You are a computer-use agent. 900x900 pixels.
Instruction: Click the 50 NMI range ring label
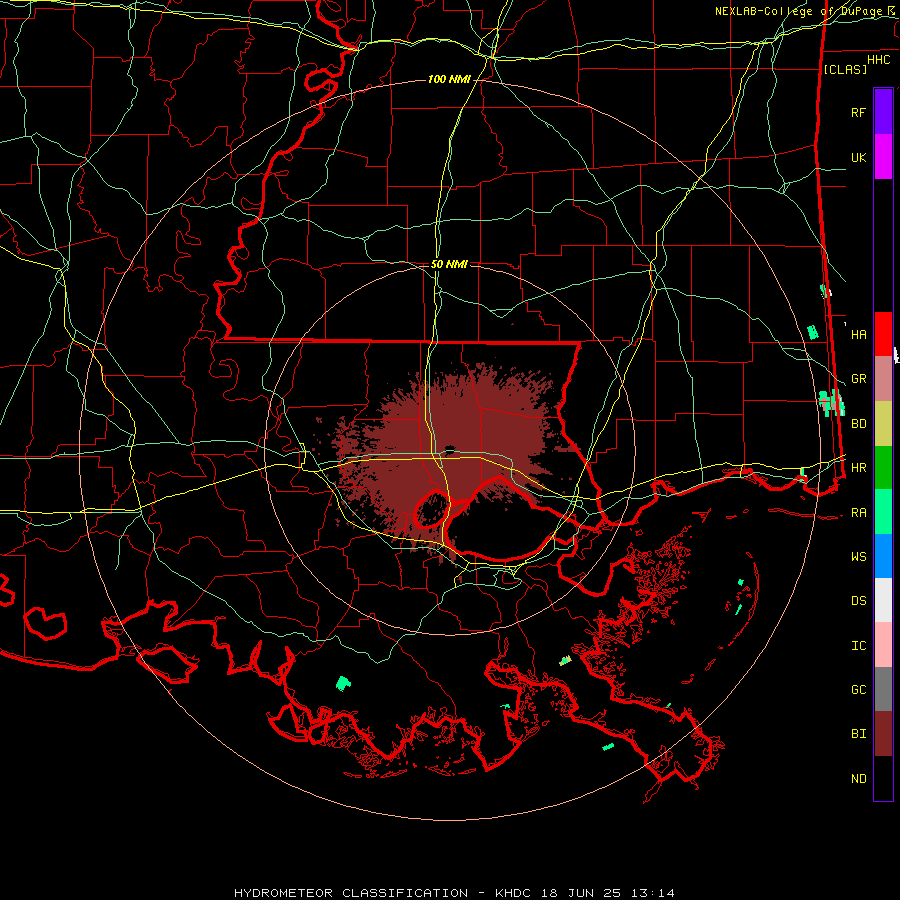coord(449,264)
